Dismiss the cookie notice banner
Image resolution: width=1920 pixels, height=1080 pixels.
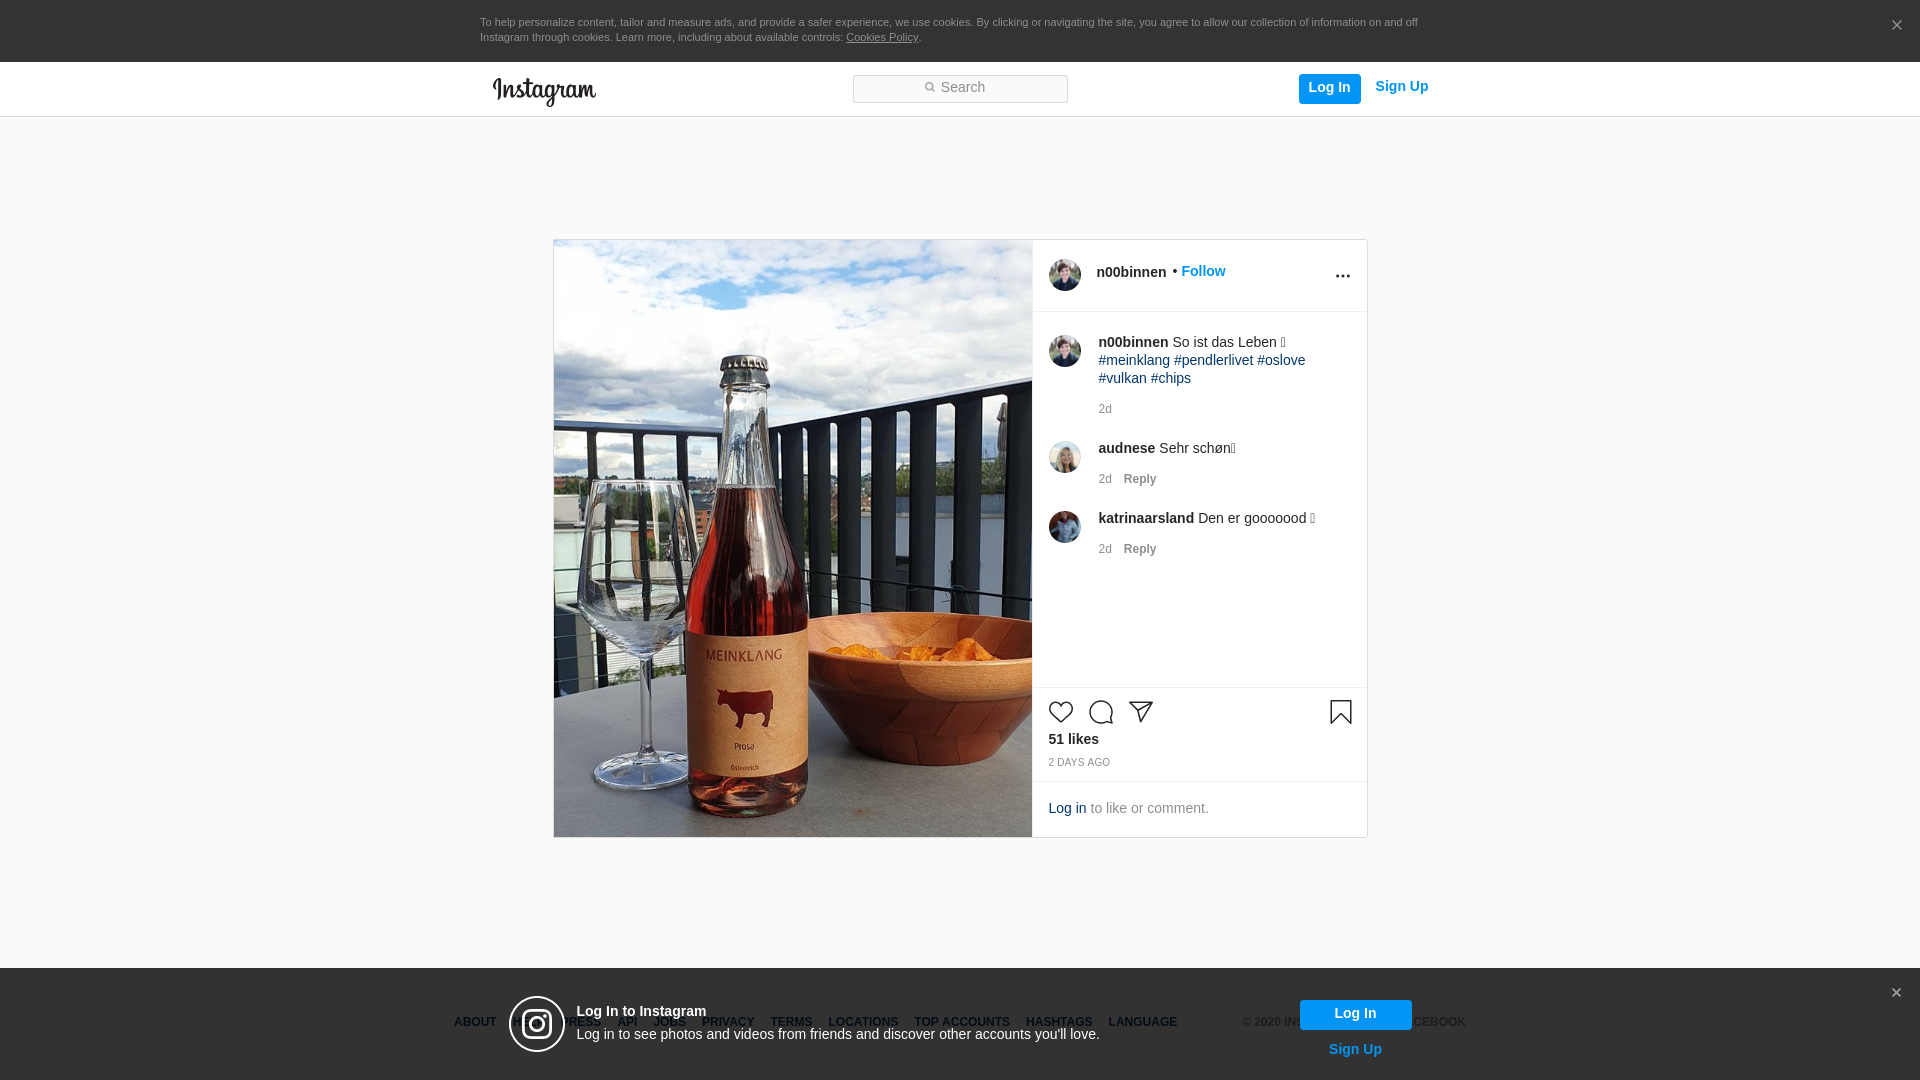pyautogui.click(x=1896, y=26)
